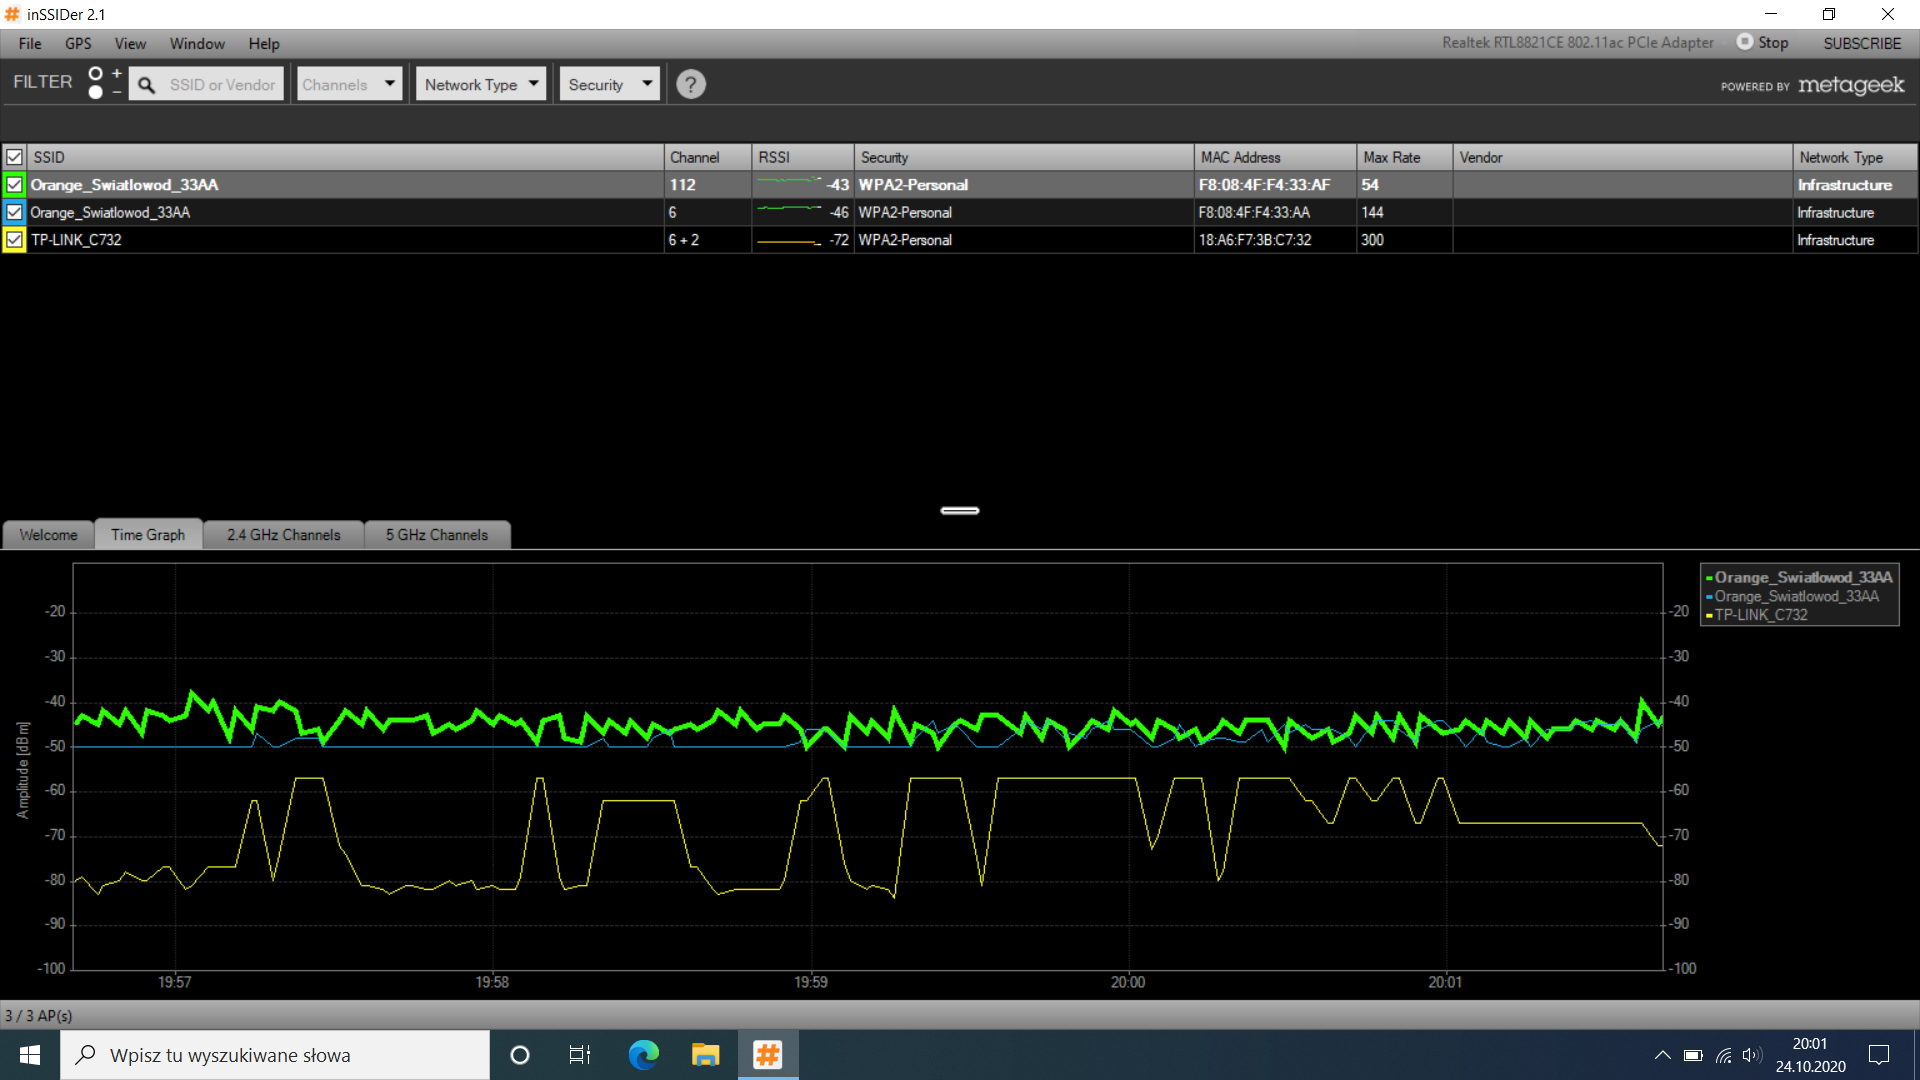Sort by the Vendor column header
This screenshot has height=1080, width=1920.
(x=1622, y=157)
